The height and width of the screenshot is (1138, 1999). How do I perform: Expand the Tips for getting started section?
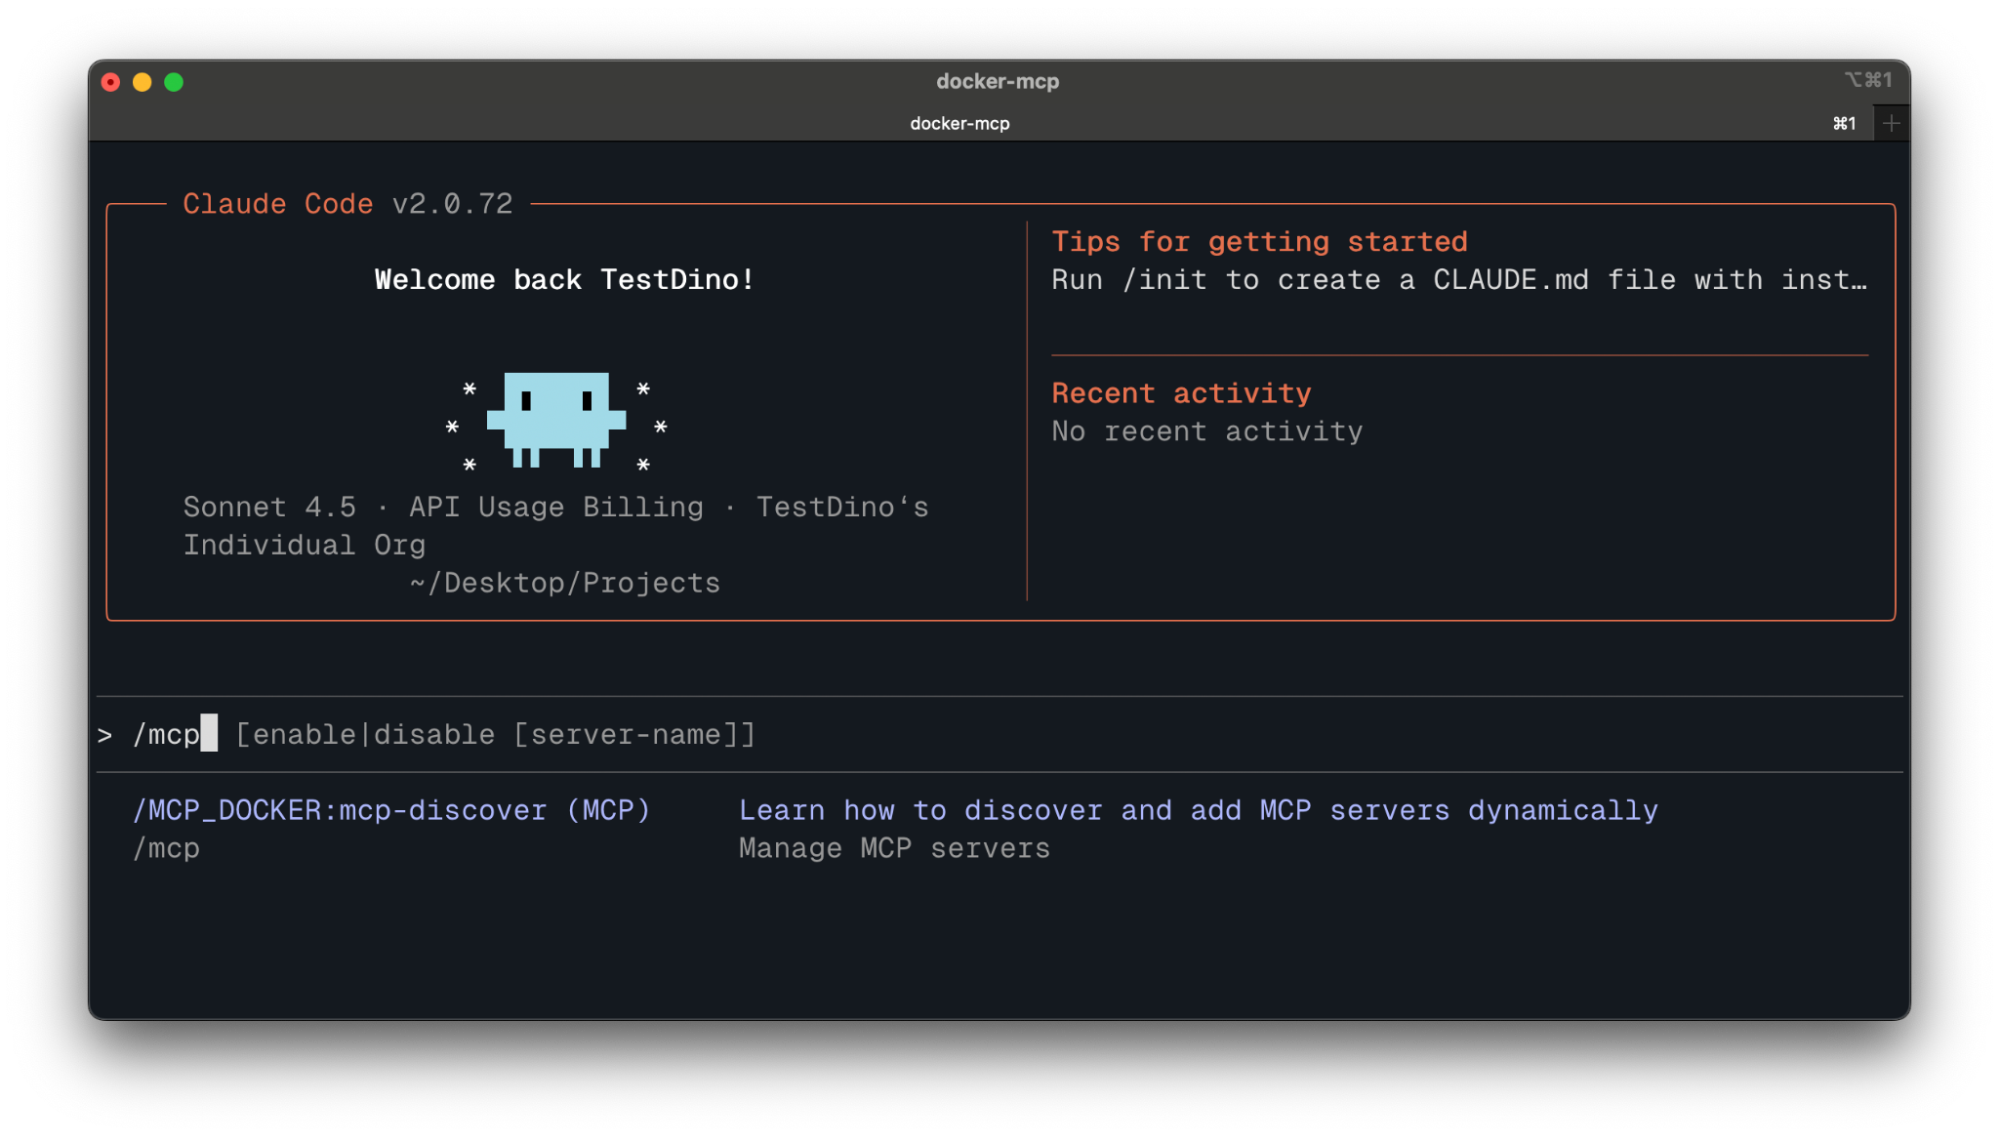point(1259,241)
